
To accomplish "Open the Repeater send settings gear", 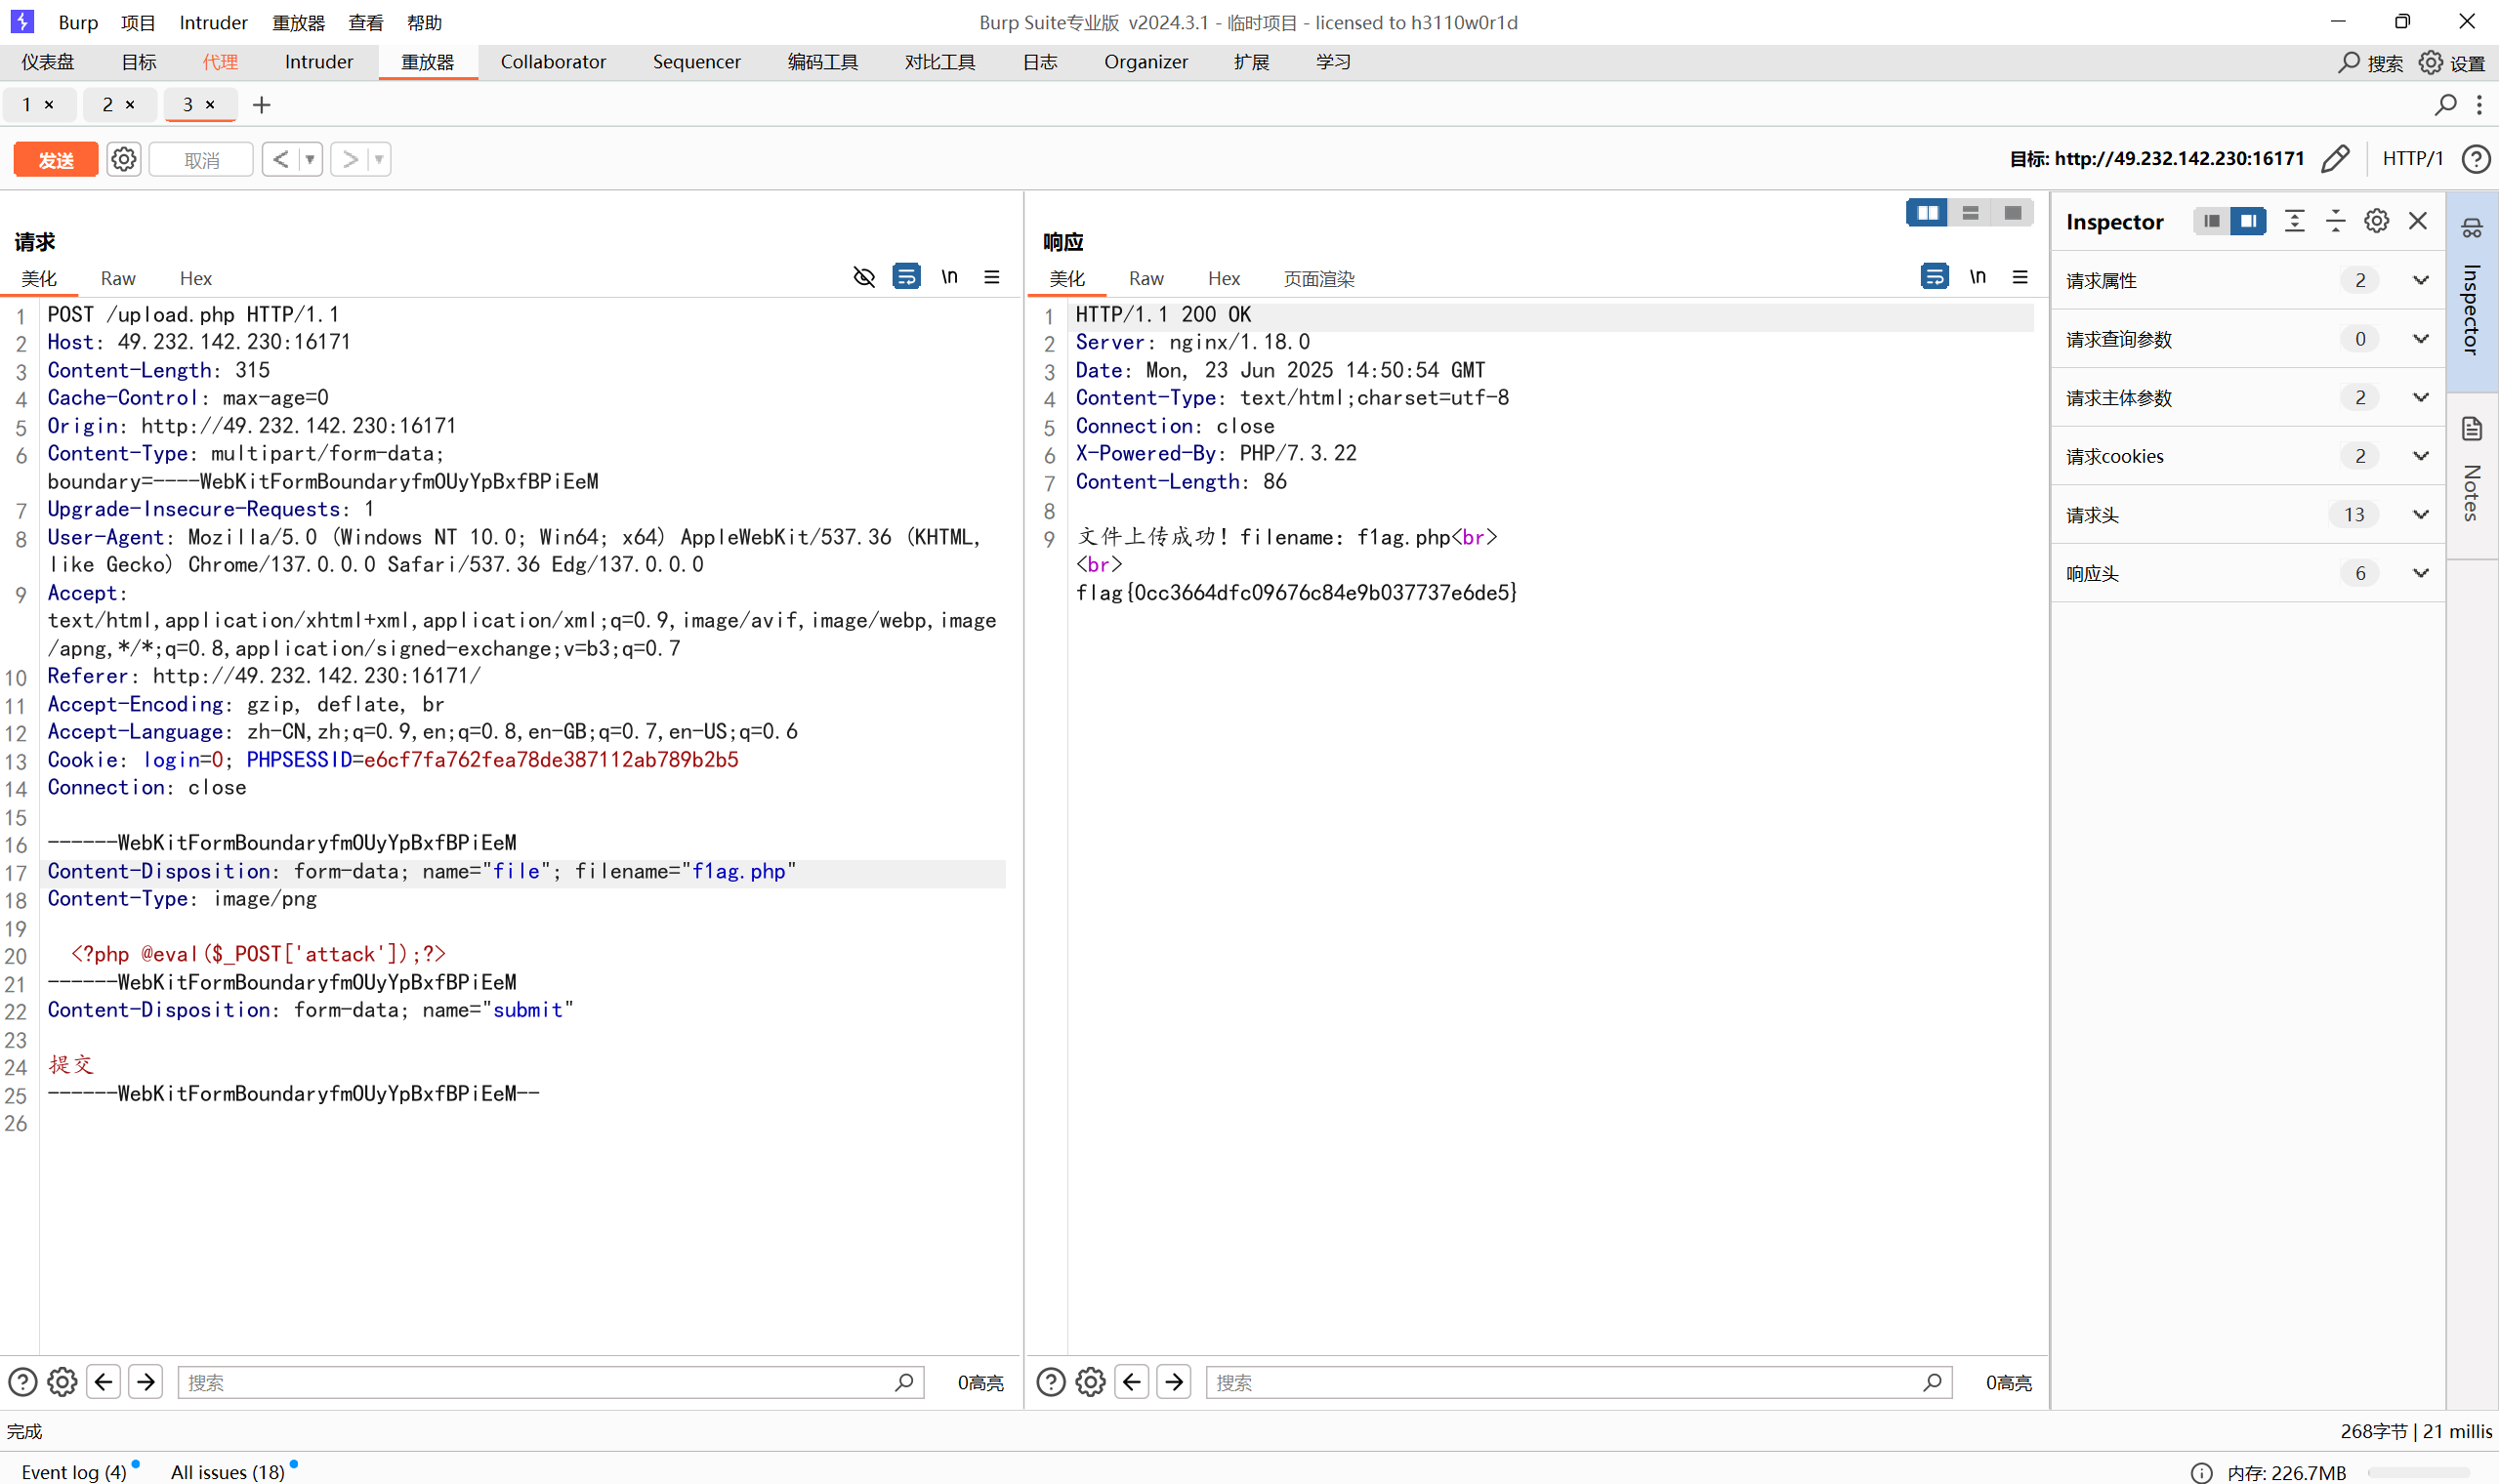I will [x=123, y=159].
